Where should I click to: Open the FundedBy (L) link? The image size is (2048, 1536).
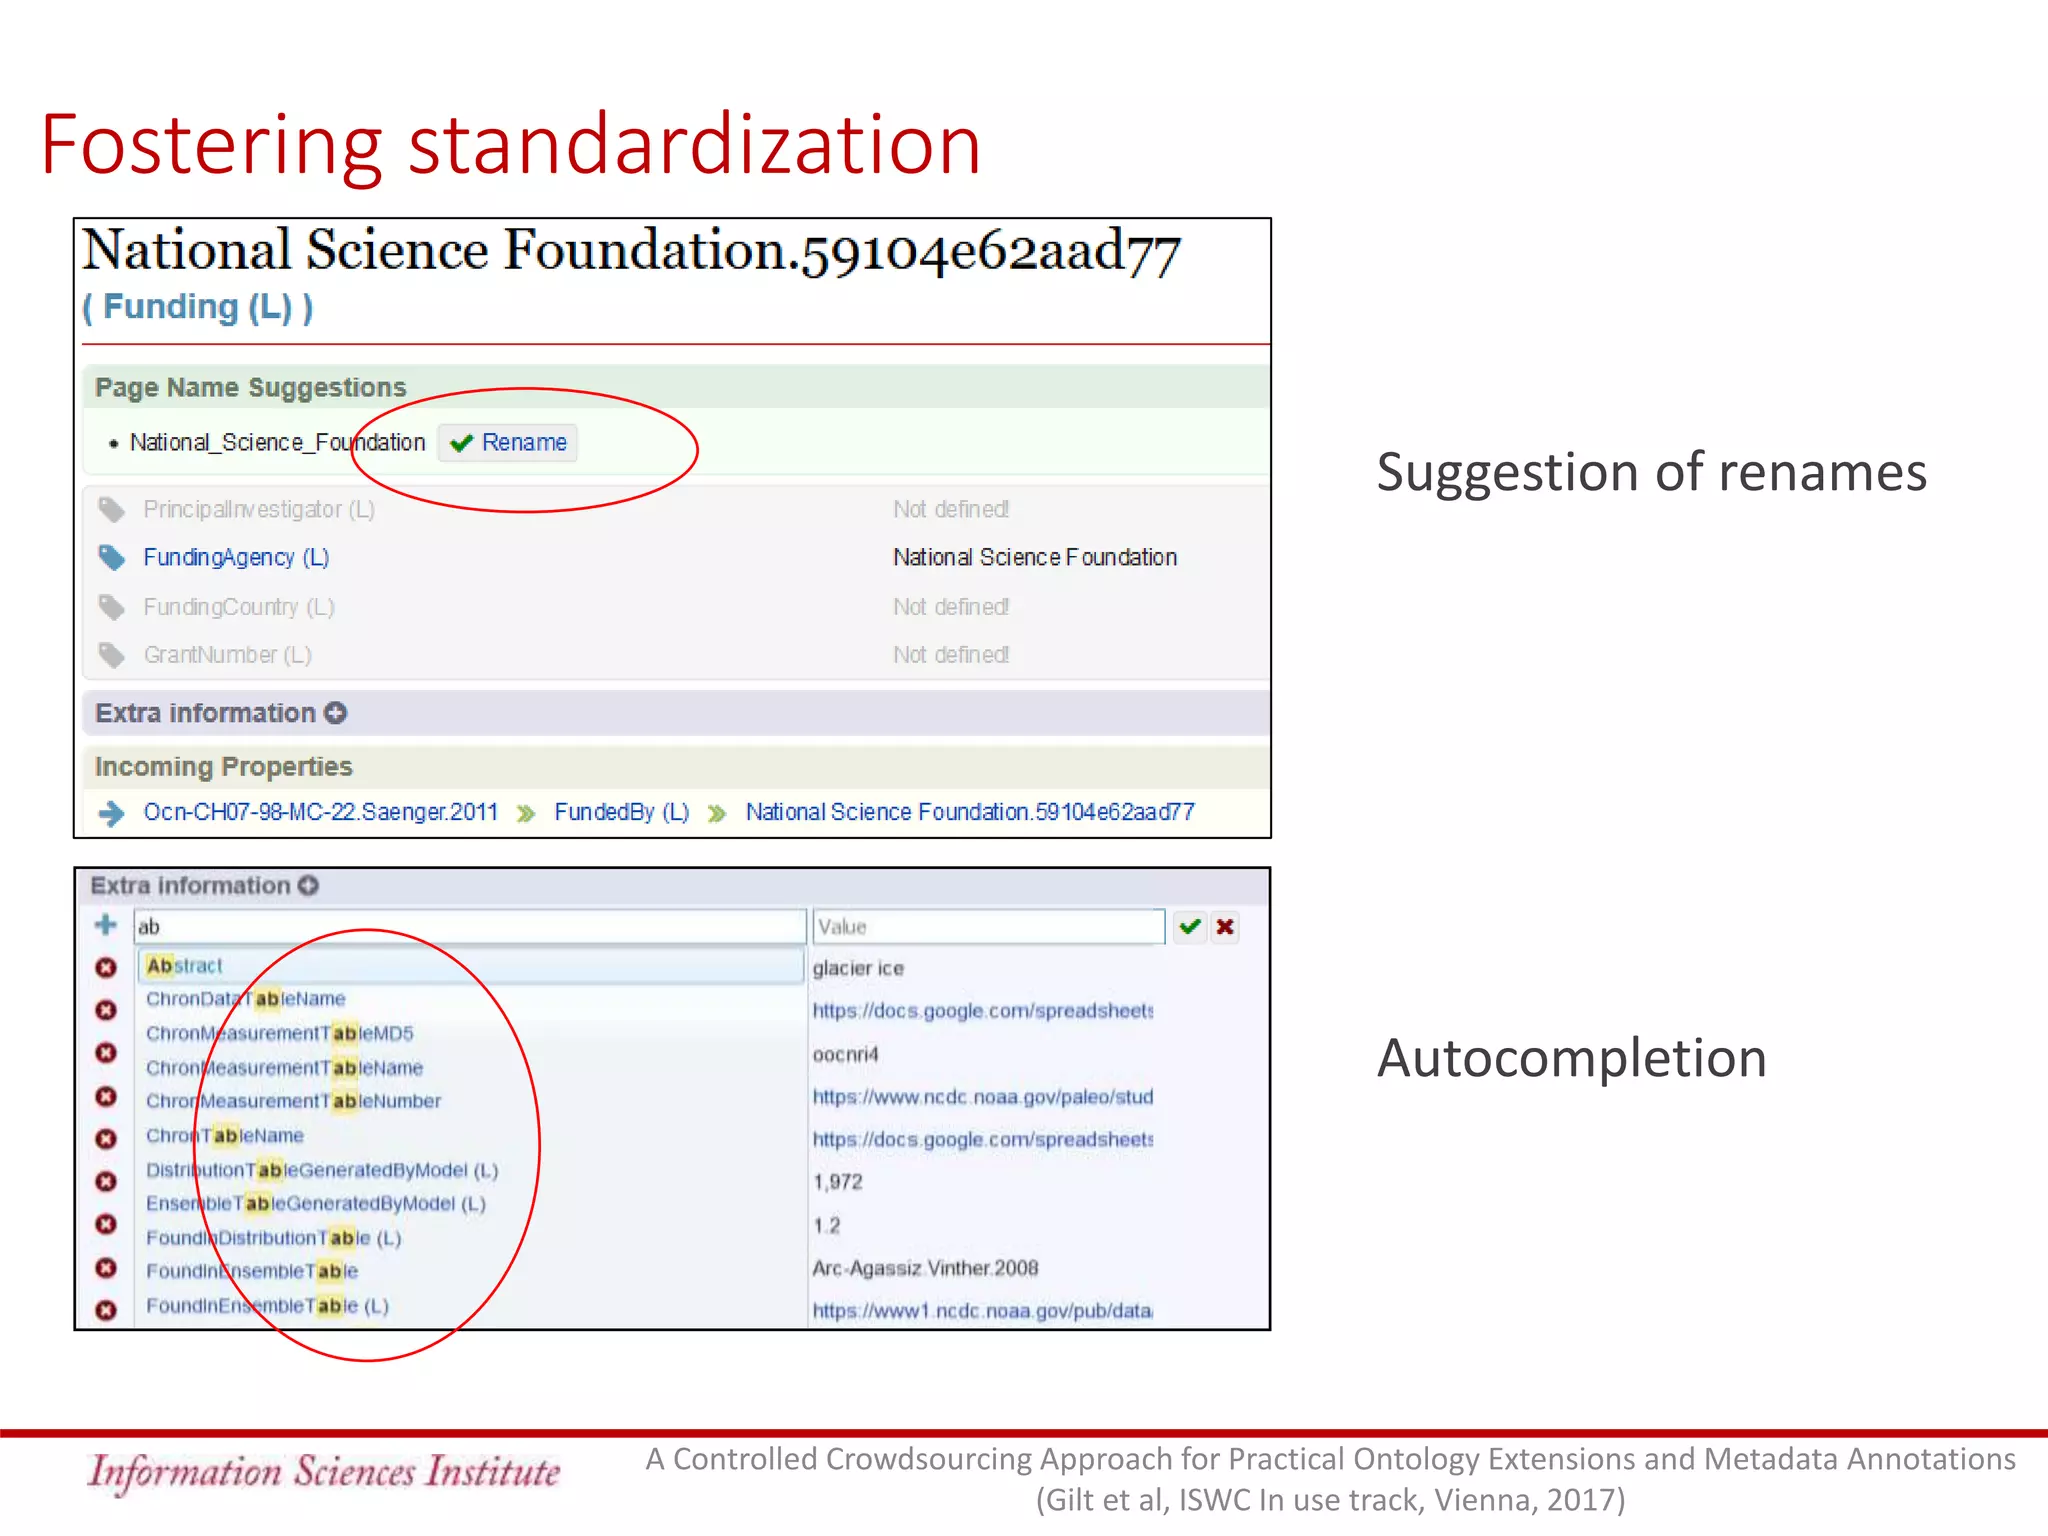[622, 812]
